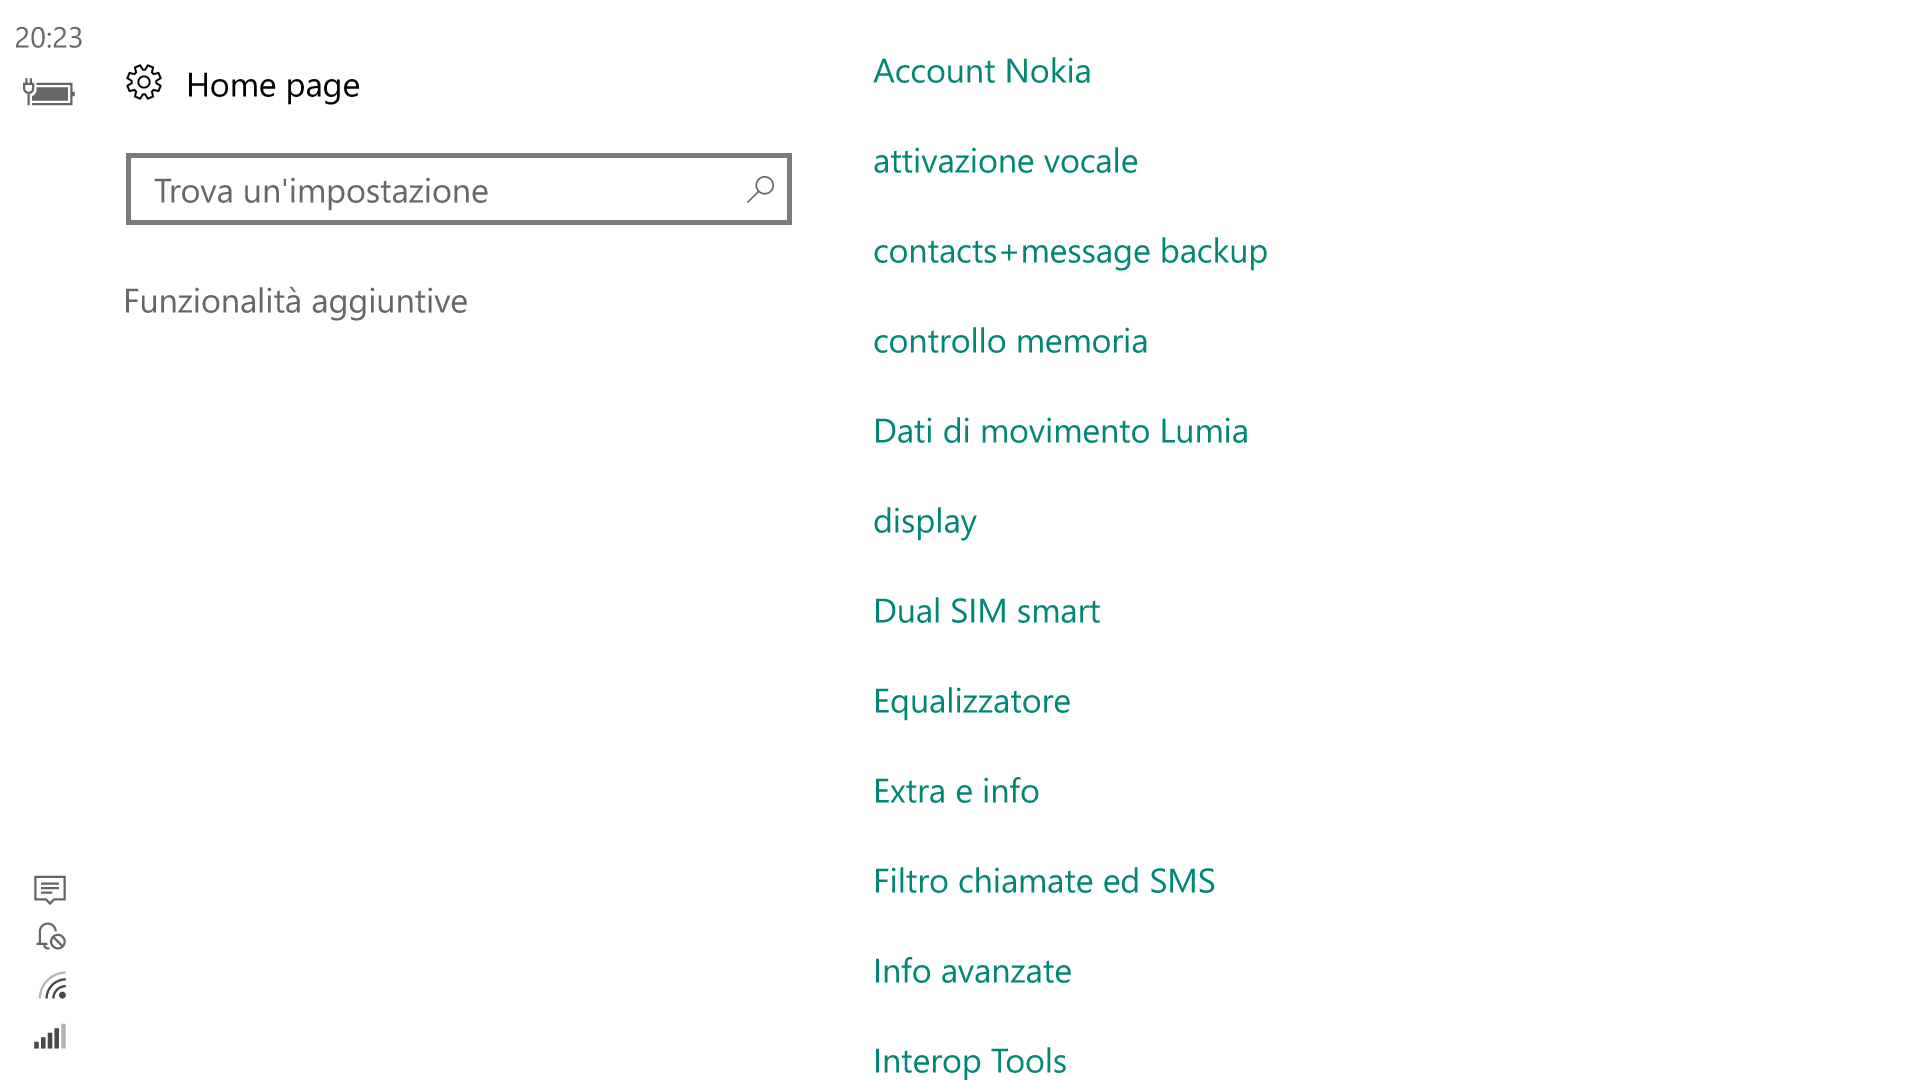This screenshot has width=1920, height=1080.
Task: Select controllo memoria
Action: (x=1010, y=341)
